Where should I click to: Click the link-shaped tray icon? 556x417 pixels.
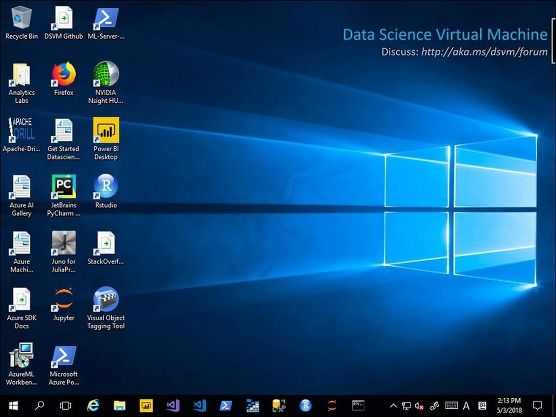tap(434, 406)
